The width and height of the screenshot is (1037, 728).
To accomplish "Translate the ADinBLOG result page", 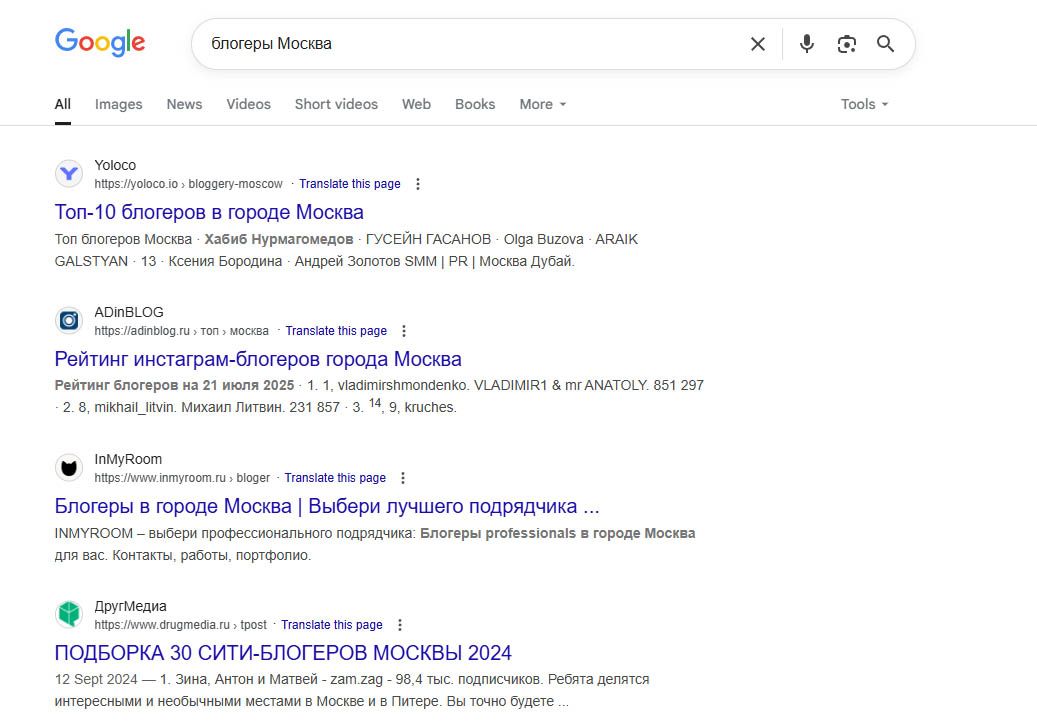I will 336,331.
